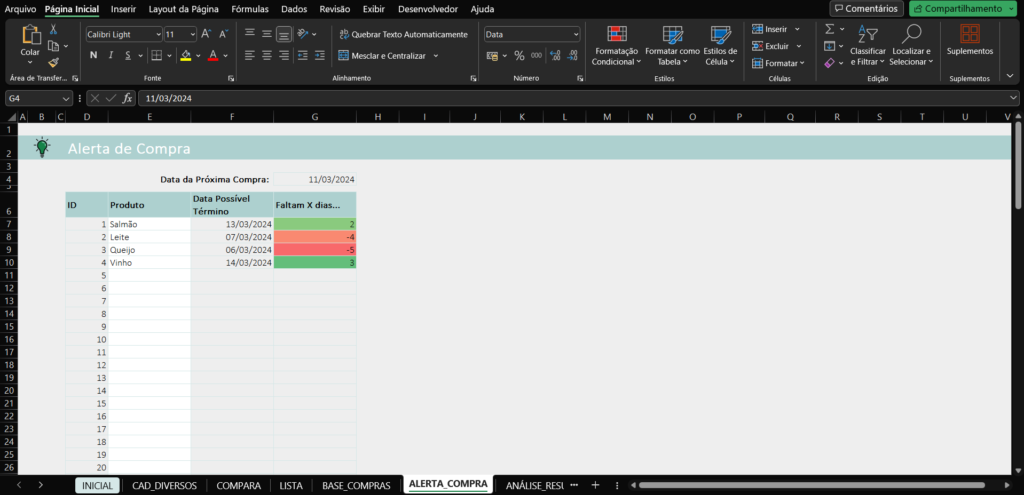Click the yellow fill color swatch

(186, 55)
